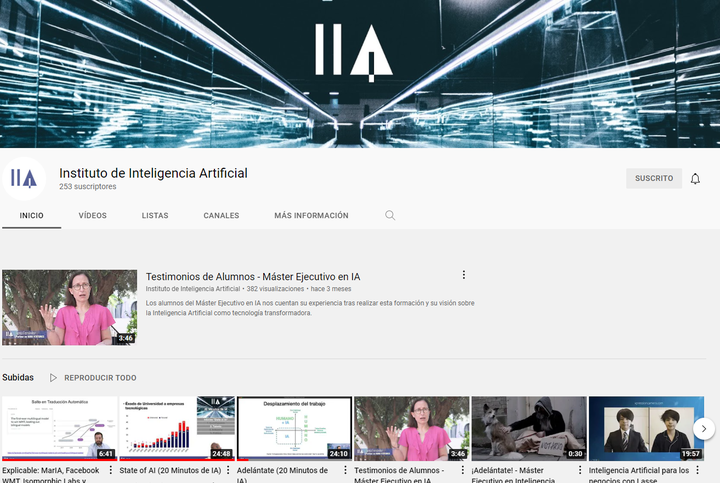The width and height of the screenshot is (720, 483).
Task: Click the IIA channel avatar logo
Action: 24,179
